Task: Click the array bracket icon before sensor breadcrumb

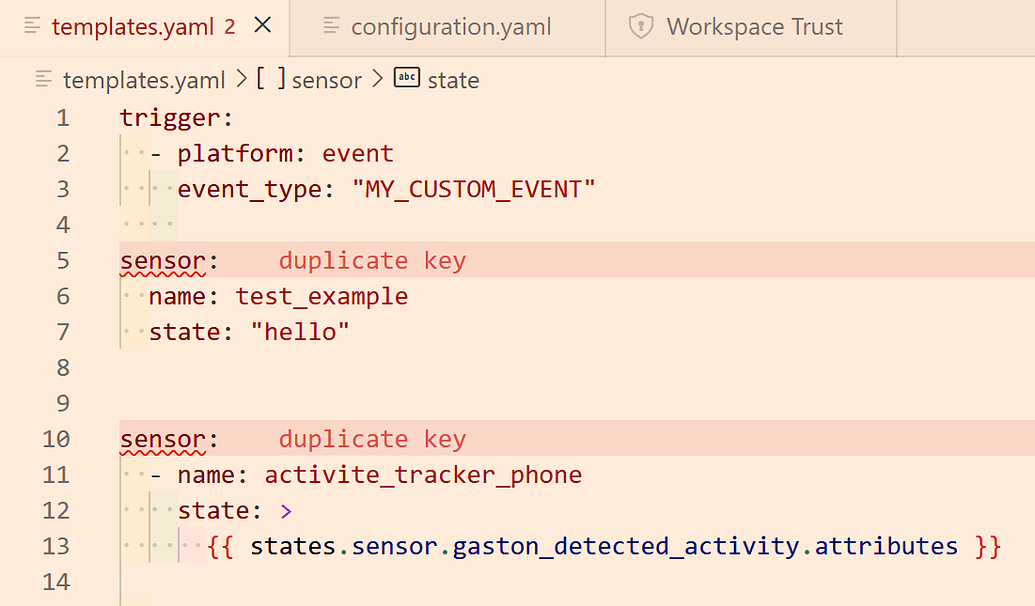Action: pyautogui.click(x=272, y=79)
